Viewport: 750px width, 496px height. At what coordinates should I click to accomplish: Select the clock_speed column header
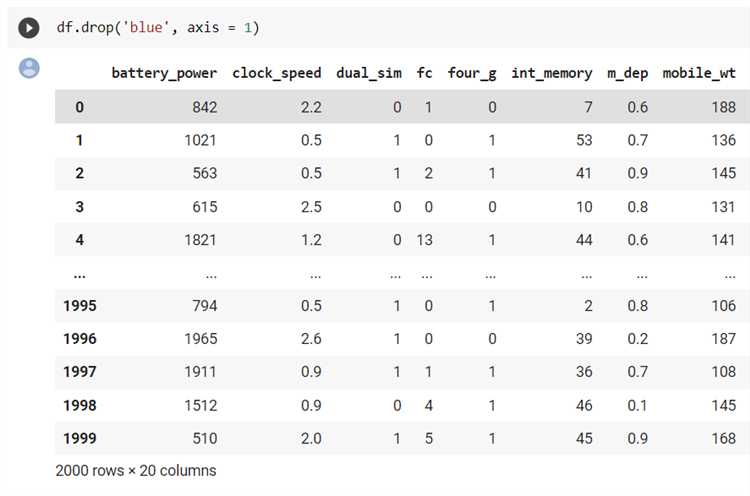pyautogui.click(x=276, y=73)
